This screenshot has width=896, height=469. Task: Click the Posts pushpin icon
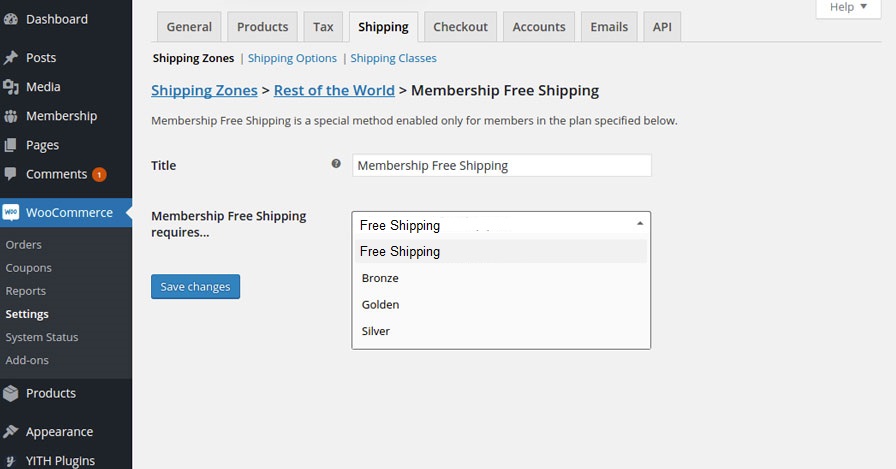click(11, 58)
